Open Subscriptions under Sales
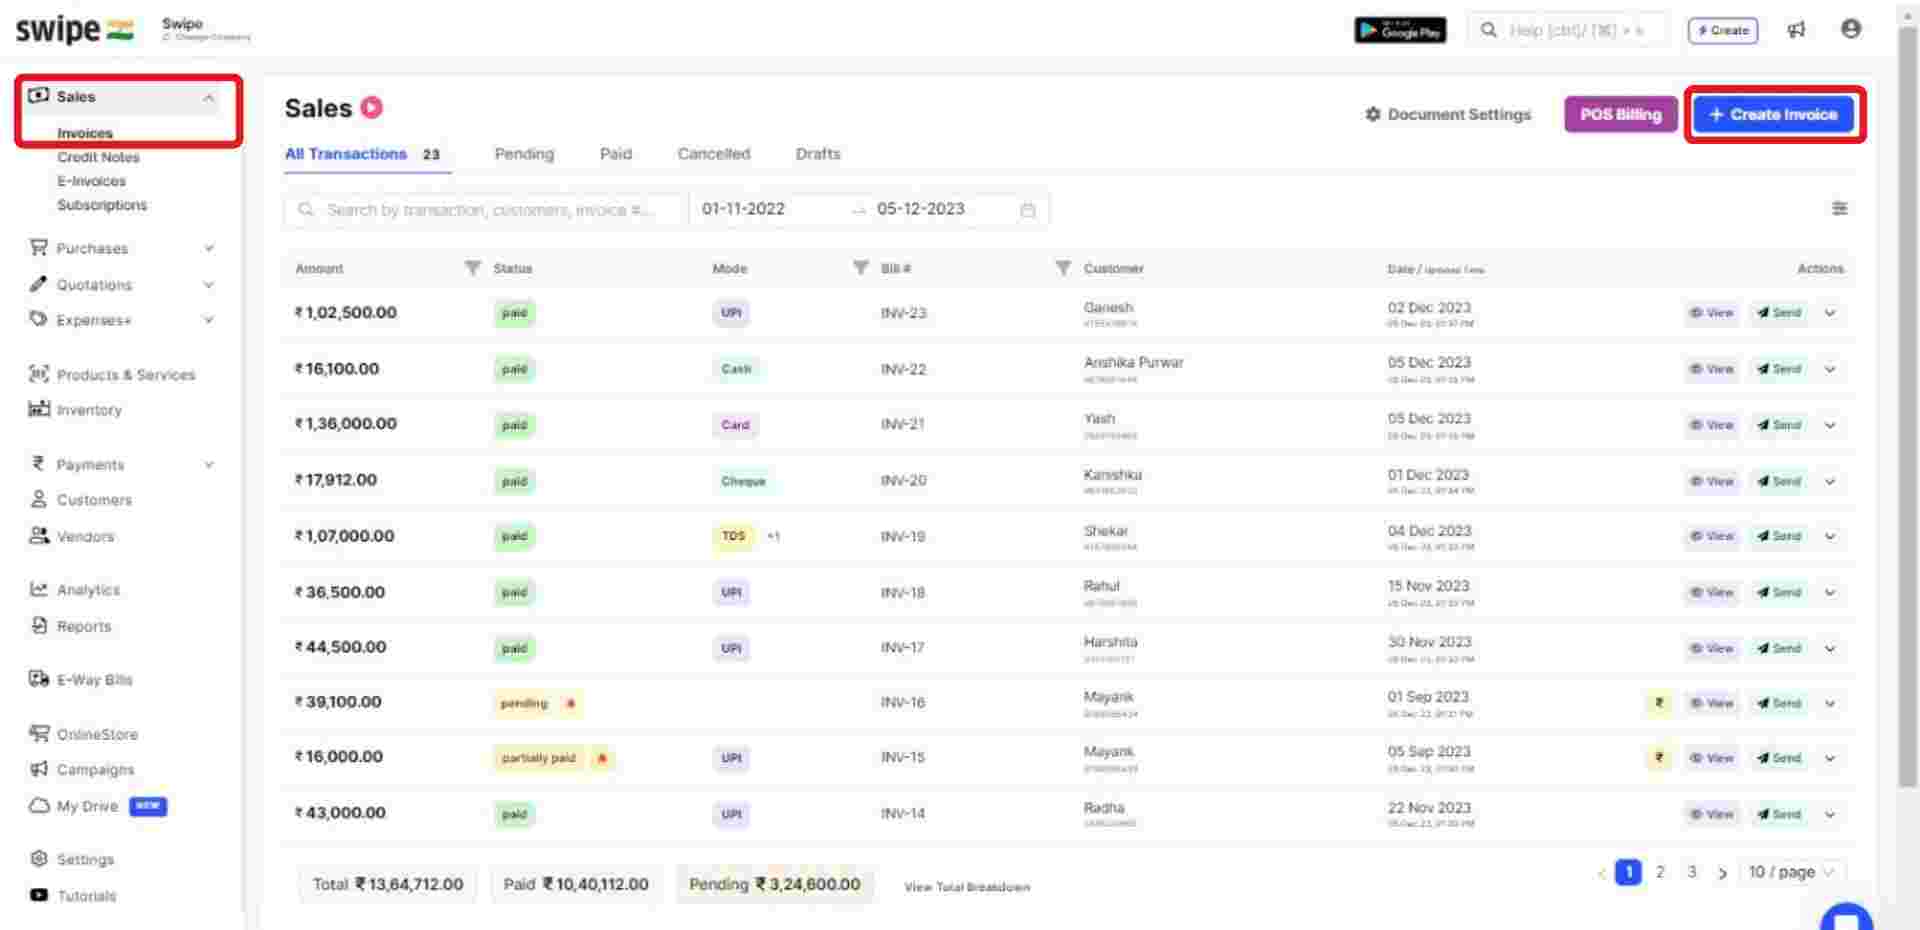 coord(102,205)
